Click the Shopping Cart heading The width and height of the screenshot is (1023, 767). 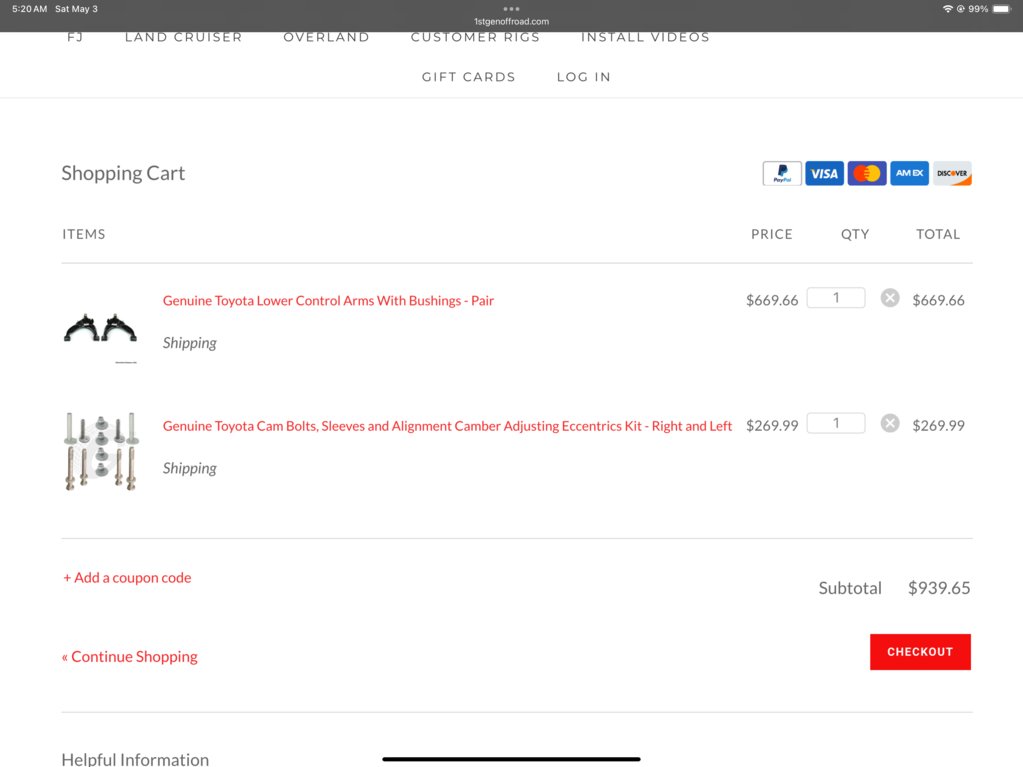[123, 173]
